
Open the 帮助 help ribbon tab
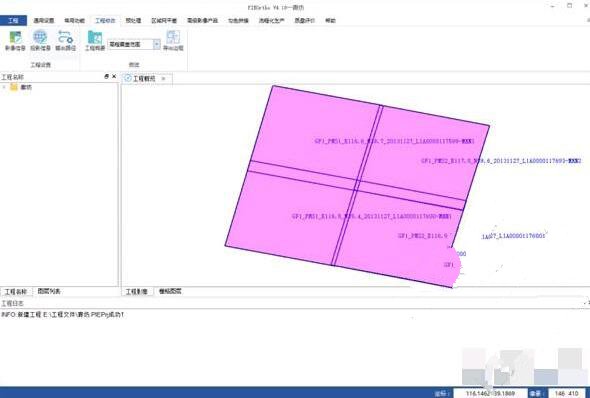point(330,21)
